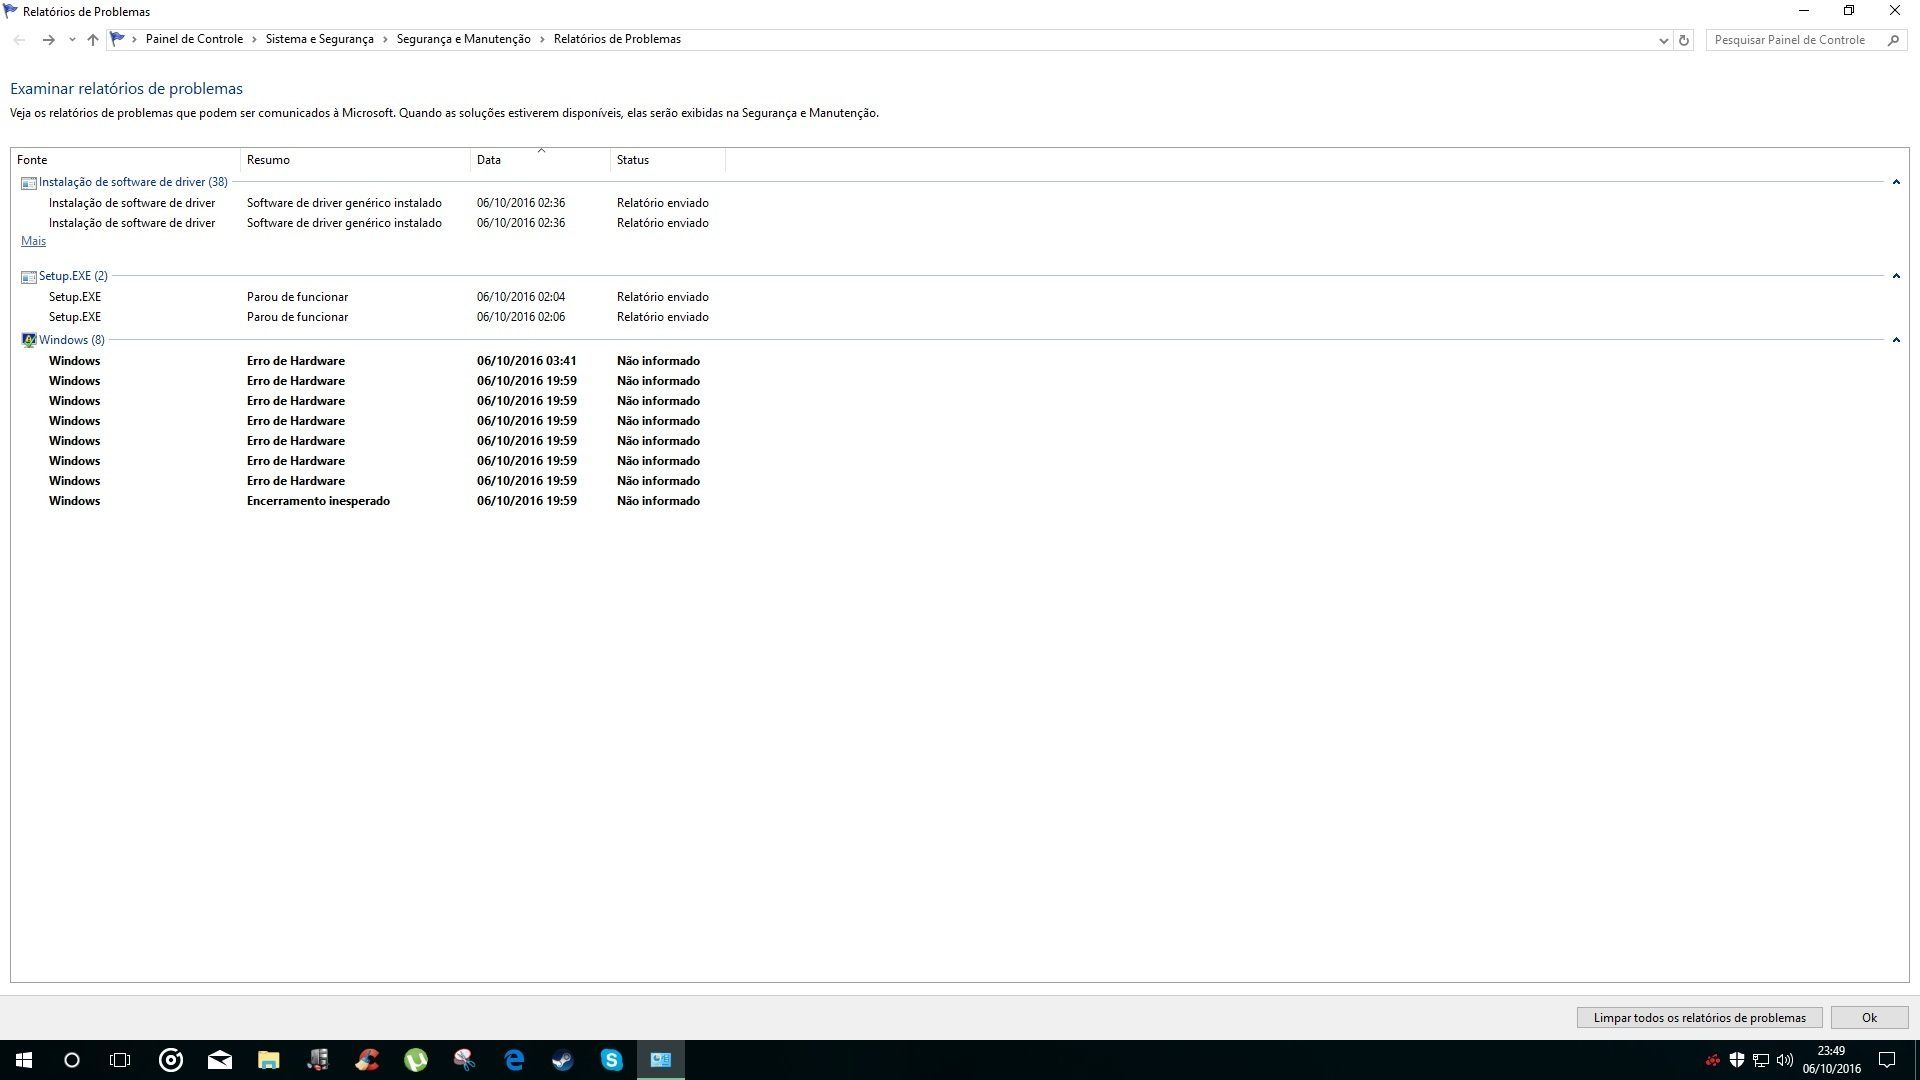The height and width of the screenshot is (1080, 1920).
Task: Open the computer tower taskbar icon
Action: click(318, 1060)
